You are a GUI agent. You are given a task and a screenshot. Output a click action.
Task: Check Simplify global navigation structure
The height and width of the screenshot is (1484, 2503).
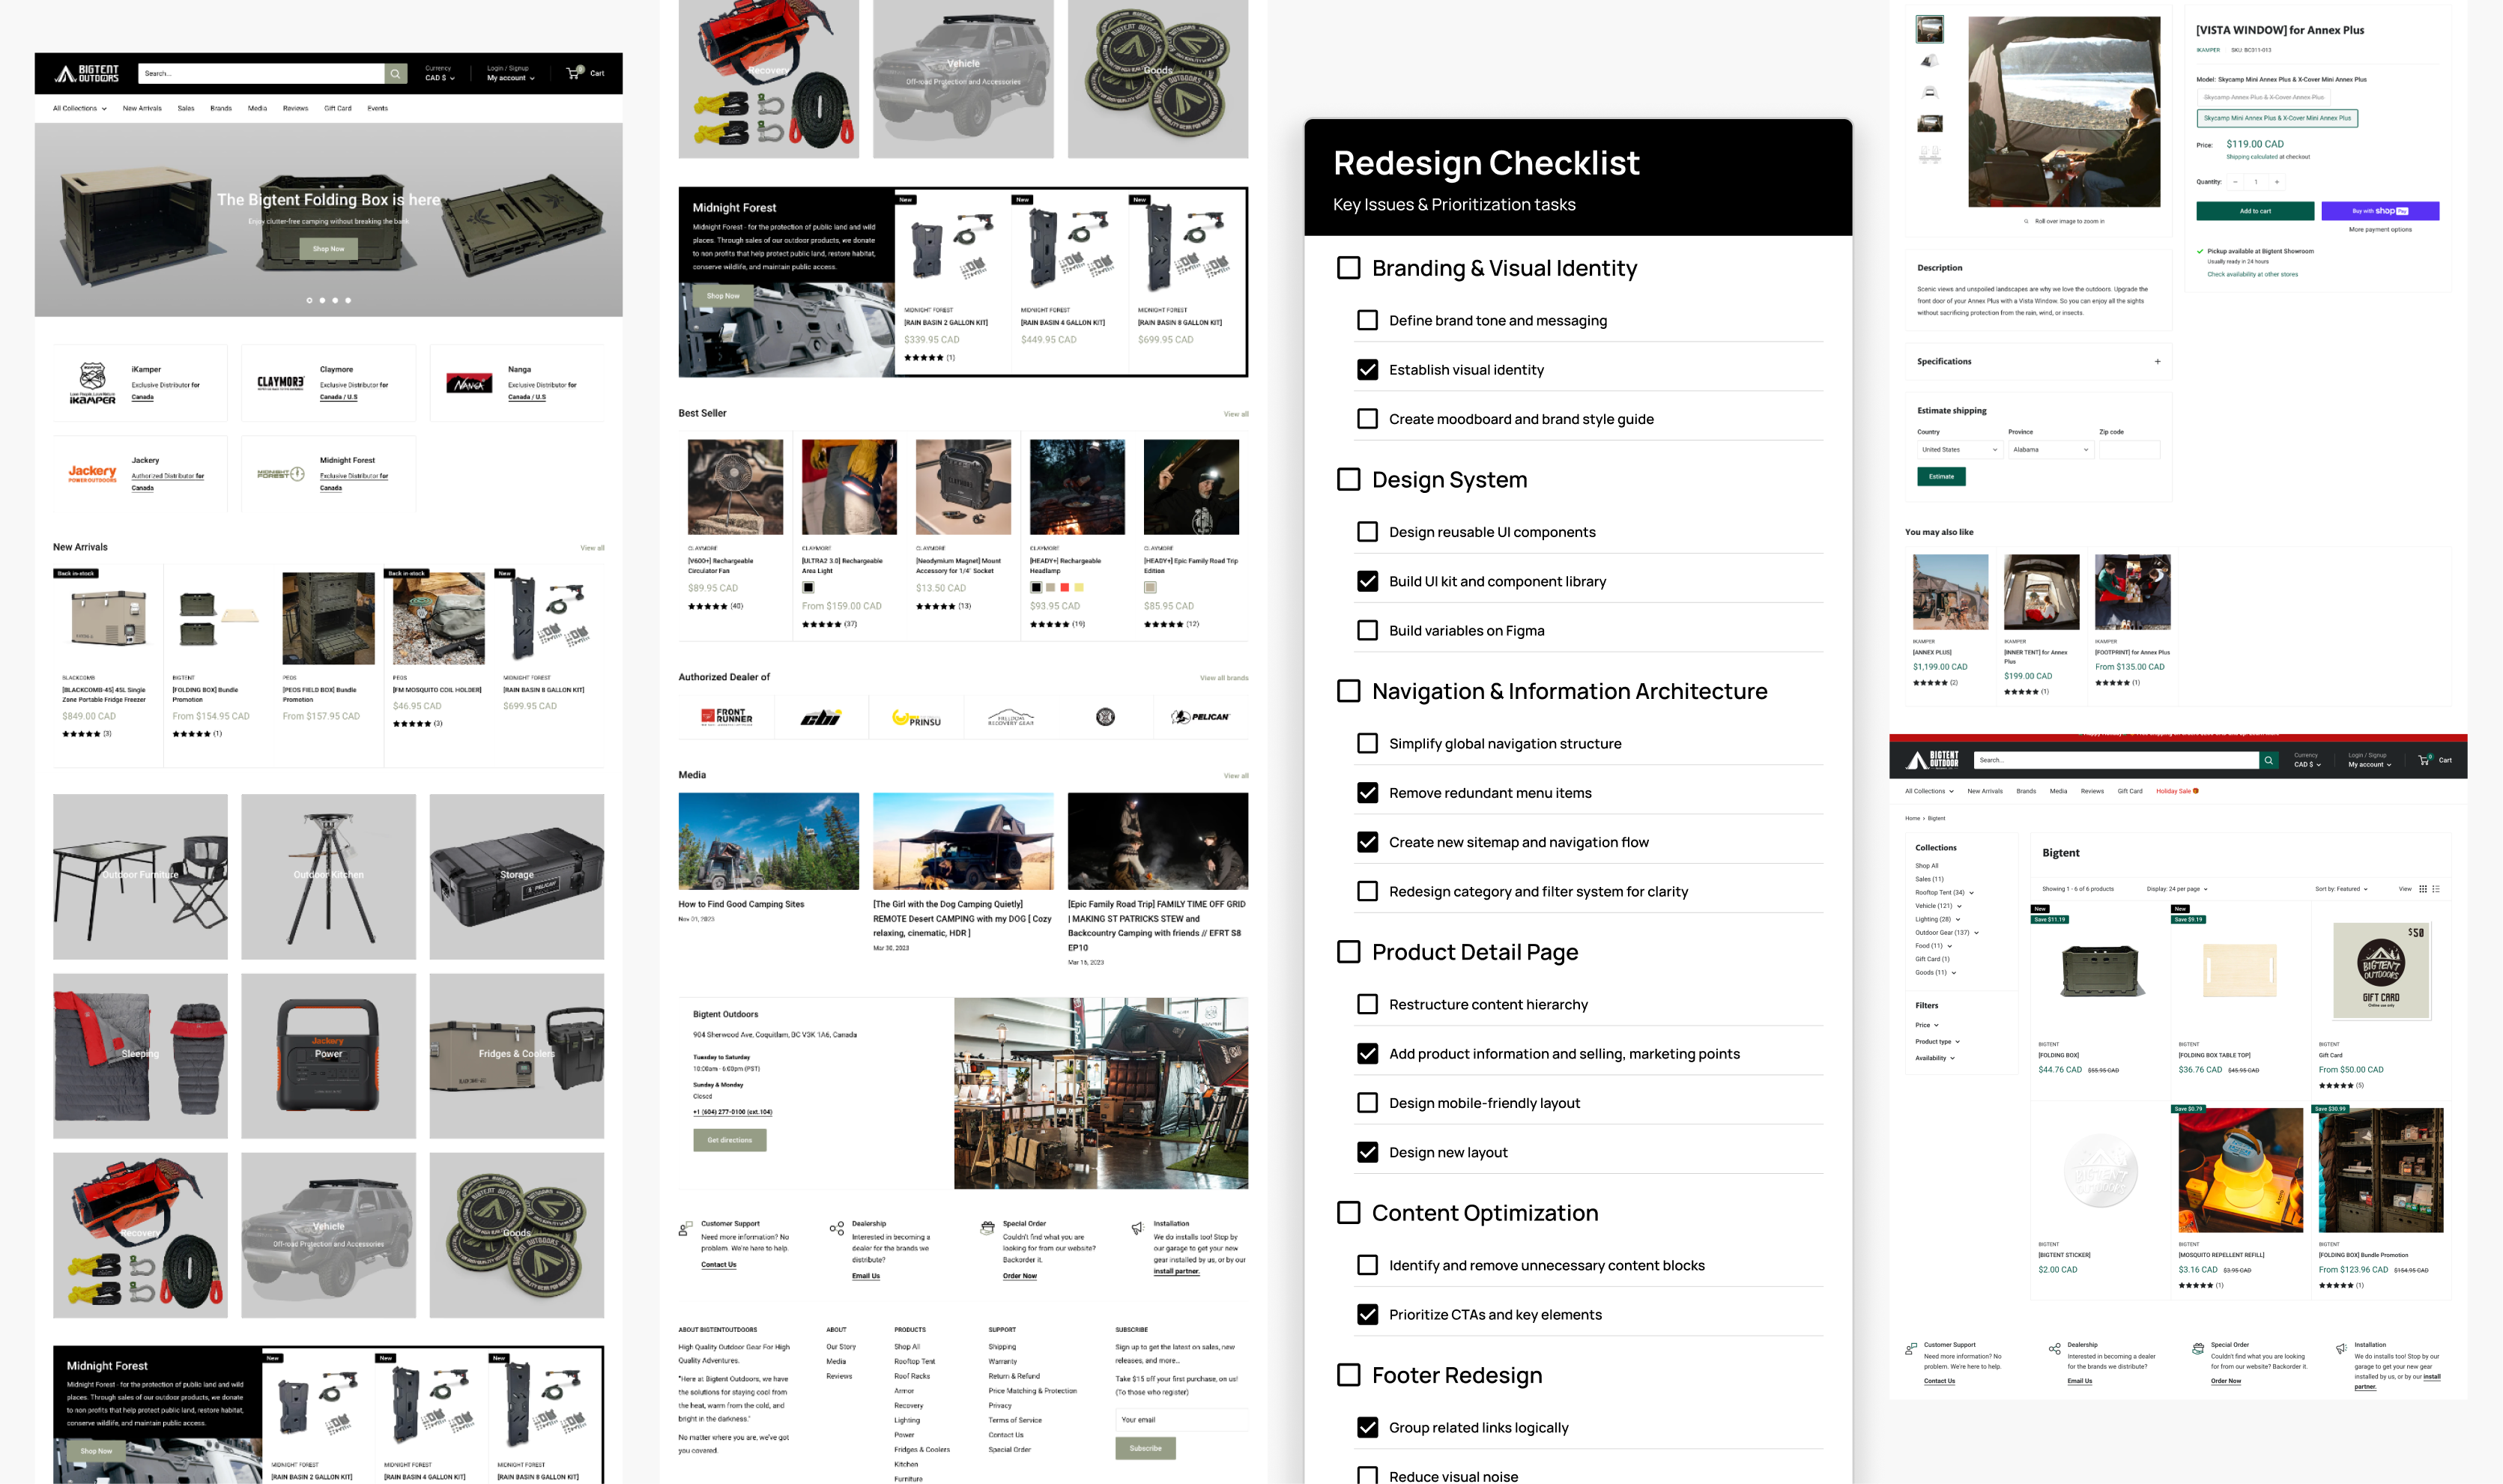pos(1367,744)
